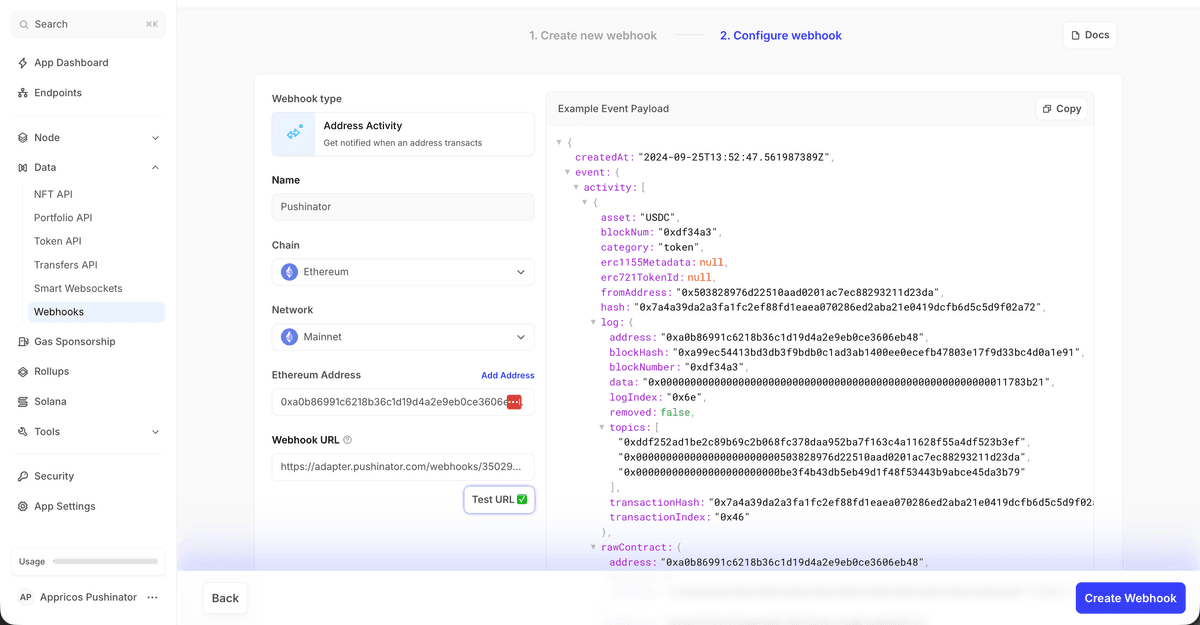Click the transactionIndex "0x46" value
This screenshot has width=1200, height=625.
tap(730, 518)
